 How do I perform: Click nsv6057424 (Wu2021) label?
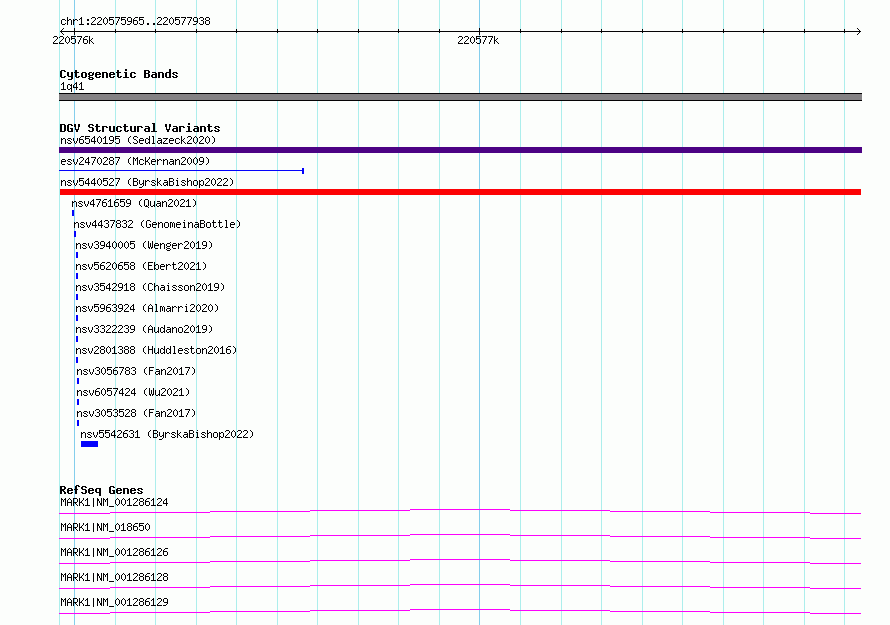[133, 392]
